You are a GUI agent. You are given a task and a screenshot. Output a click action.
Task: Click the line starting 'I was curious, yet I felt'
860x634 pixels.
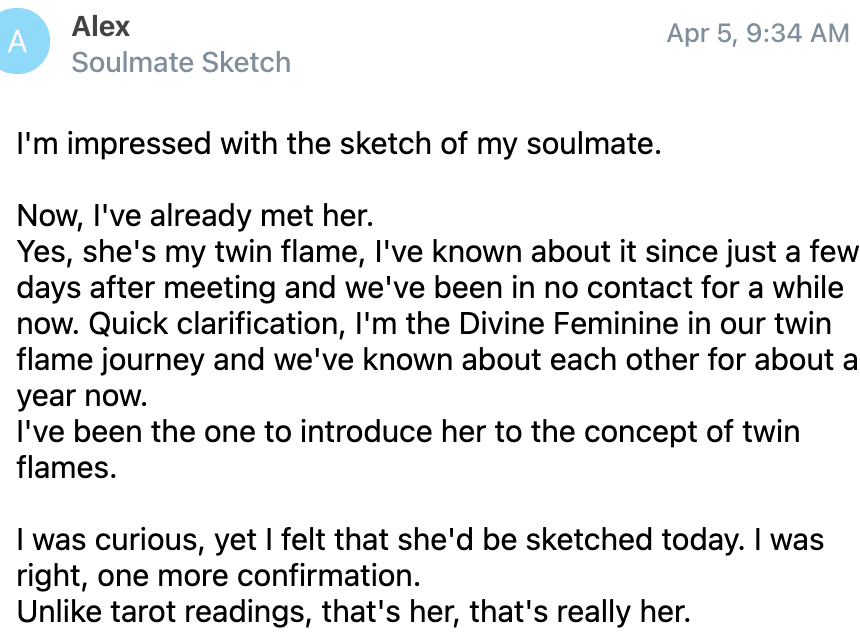point(420,540)
